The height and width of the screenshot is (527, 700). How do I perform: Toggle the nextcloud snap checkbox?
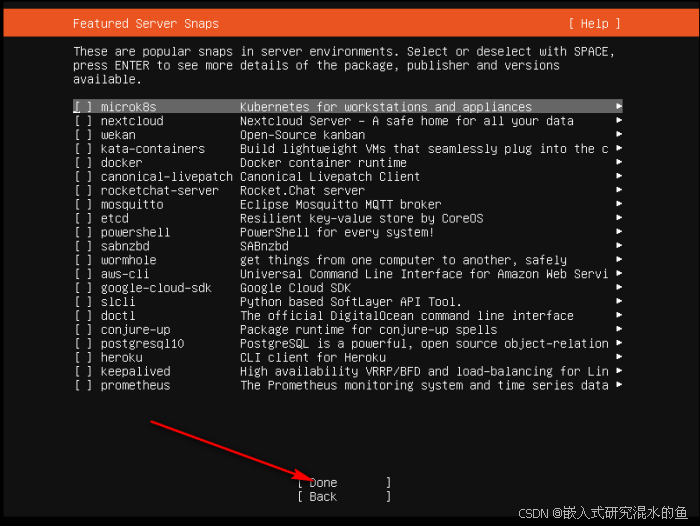coord(83,121)
